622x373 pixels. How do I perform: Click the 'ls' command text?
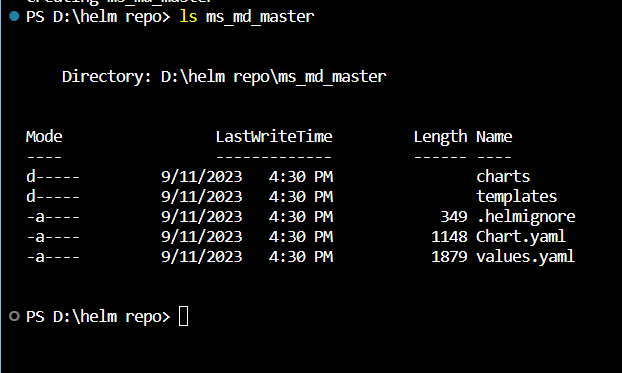coord(188,16)
